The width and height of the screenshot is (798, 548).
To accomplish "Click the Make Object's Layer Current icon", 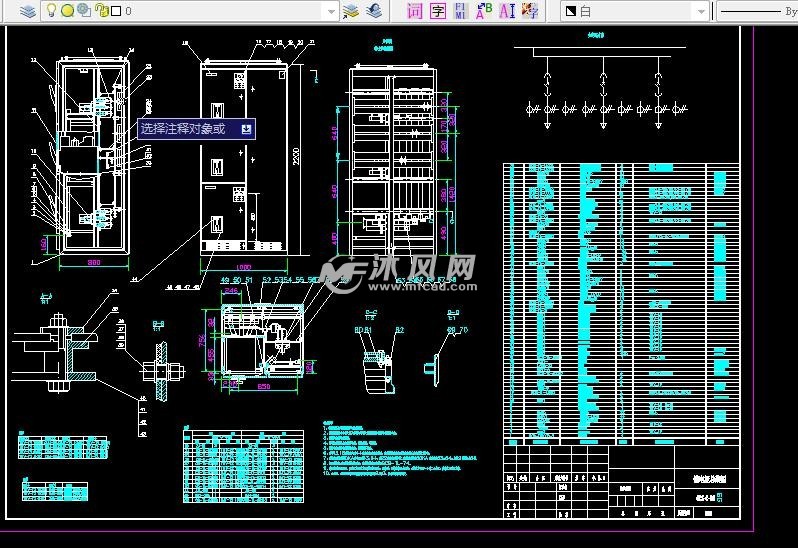I will tap(351, 11).
